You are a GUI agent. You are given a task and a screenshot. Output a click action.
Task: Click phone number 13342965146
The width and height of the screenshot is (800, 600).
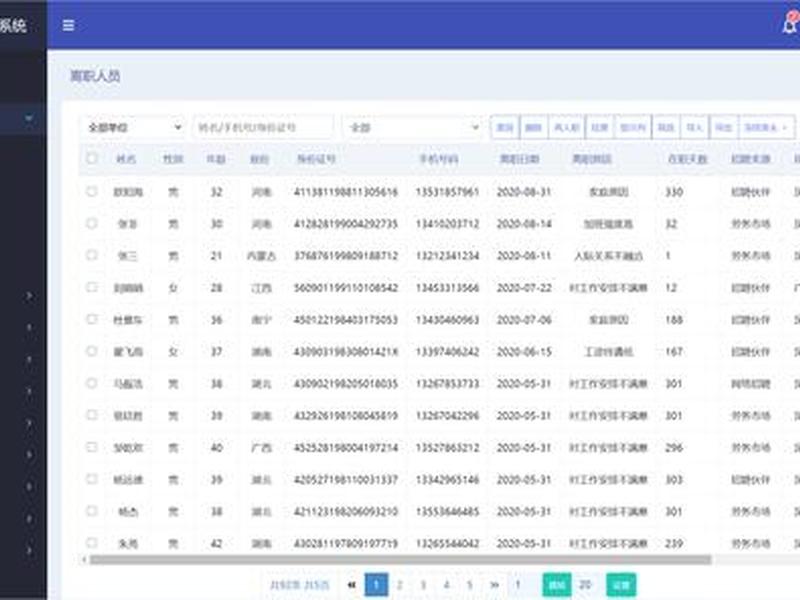[447, 480]
